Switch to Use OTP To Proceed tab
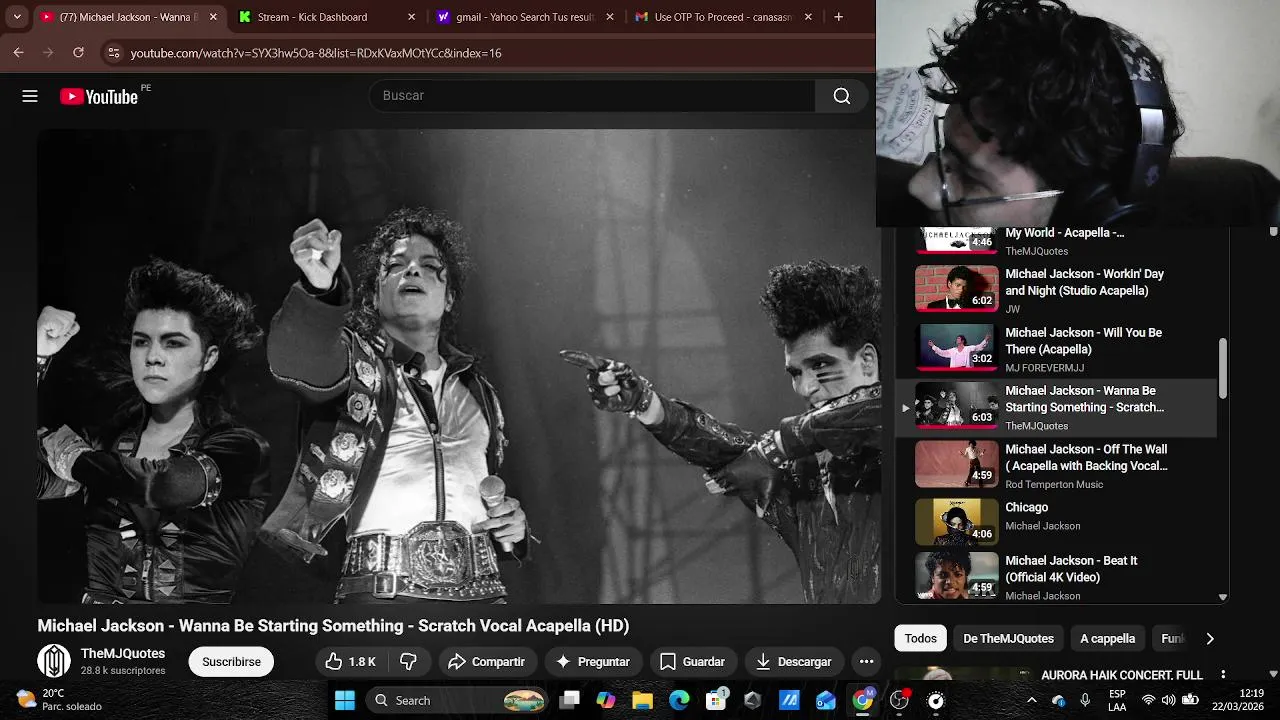This screenshot has width=1280, height=720. pos(722,17)
